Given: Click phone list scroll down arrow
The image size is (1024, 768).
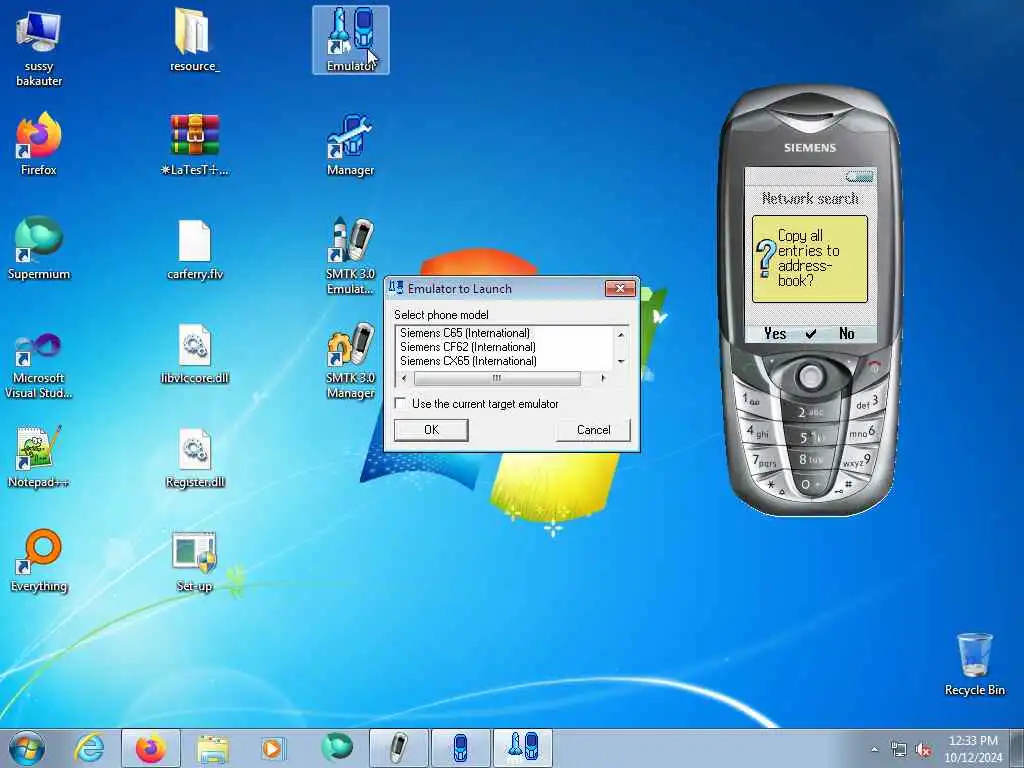Looking at the screenshot, I should click(x=620, y=362).
